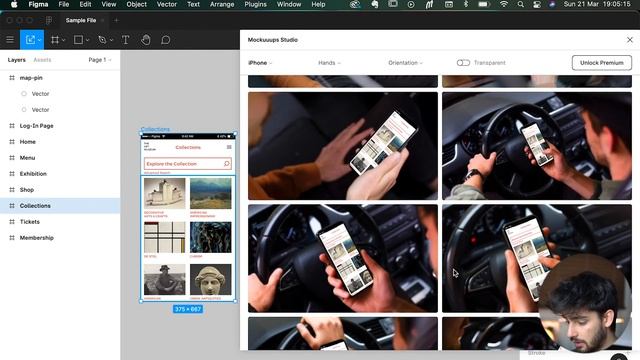Close the Sample File tab
Screen dimensions: 640x360
[x=102, y=20]
